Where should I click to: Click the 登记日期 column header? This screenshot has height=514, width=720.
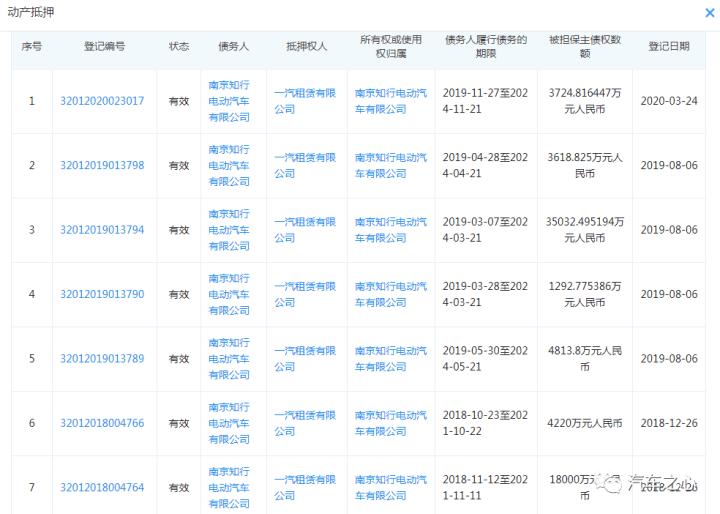coord(669,46)
